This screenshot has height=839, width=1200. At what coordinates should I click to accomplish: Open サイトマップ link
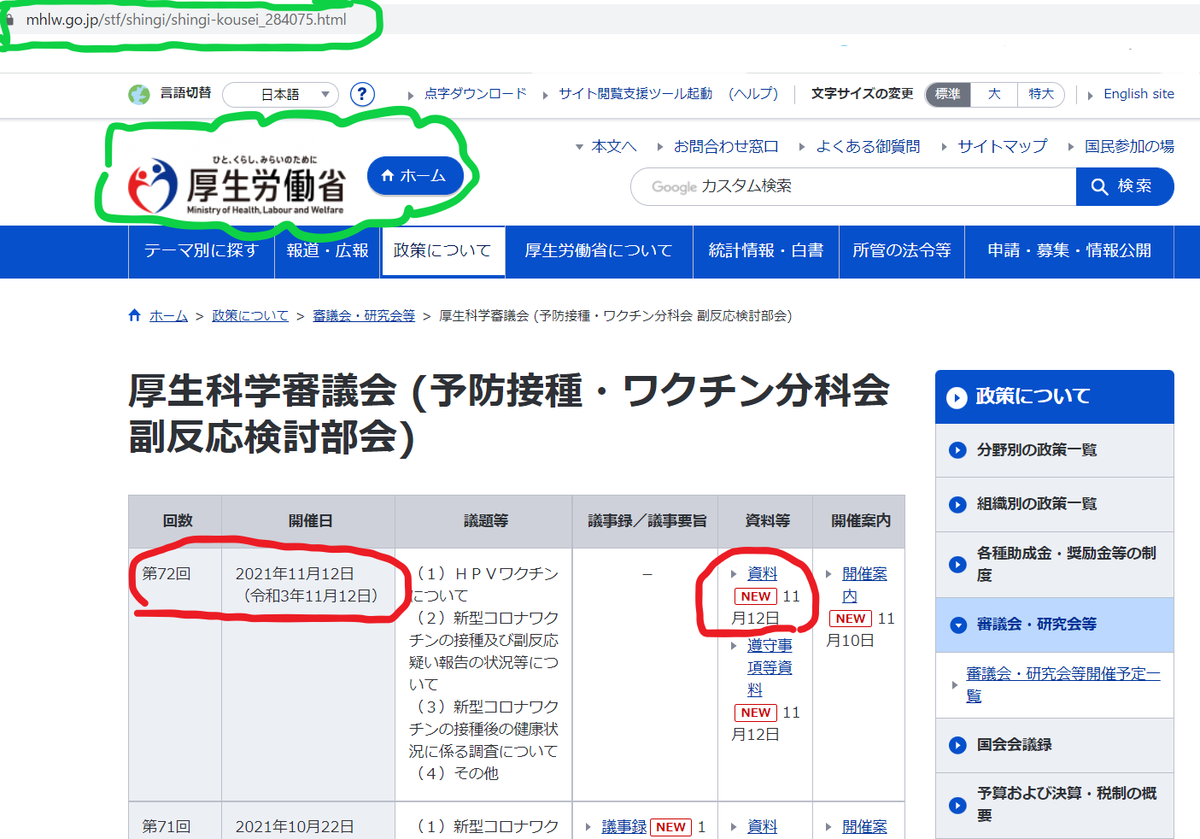pos(1002,146)
